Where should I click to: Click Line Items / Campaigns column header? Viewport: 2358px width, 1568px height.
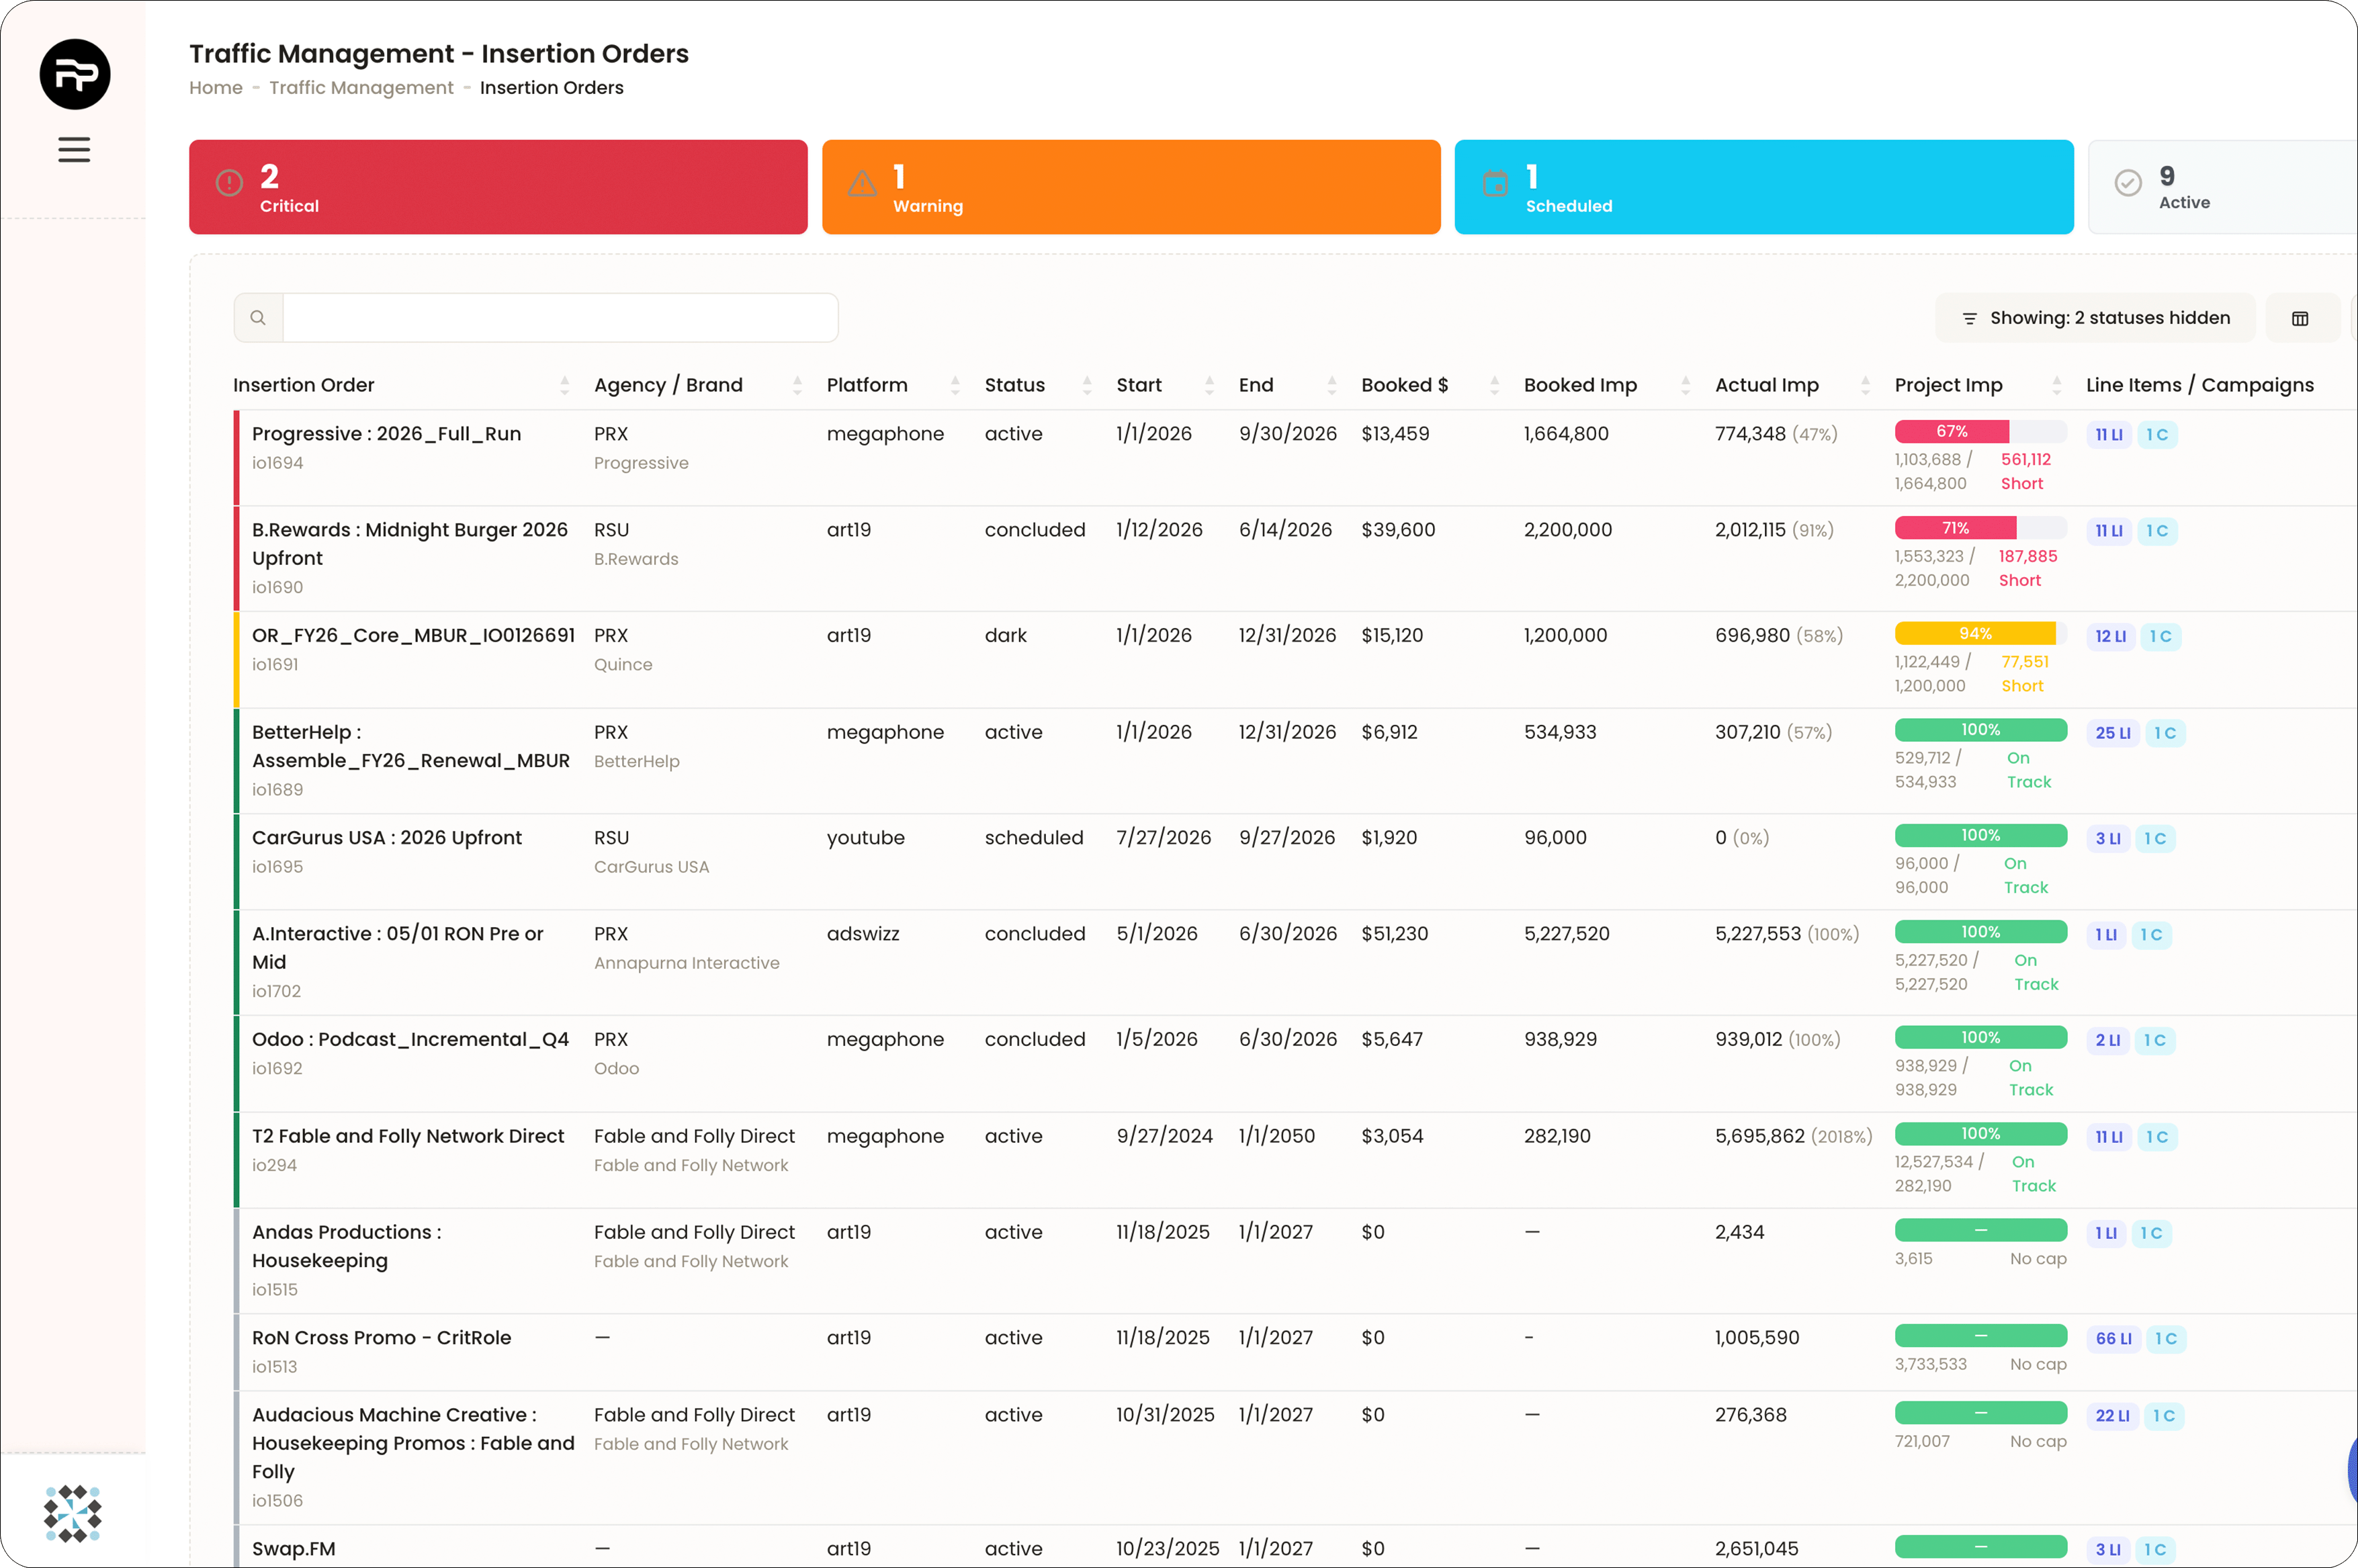pyautogui.click(x=2199, y=385)
